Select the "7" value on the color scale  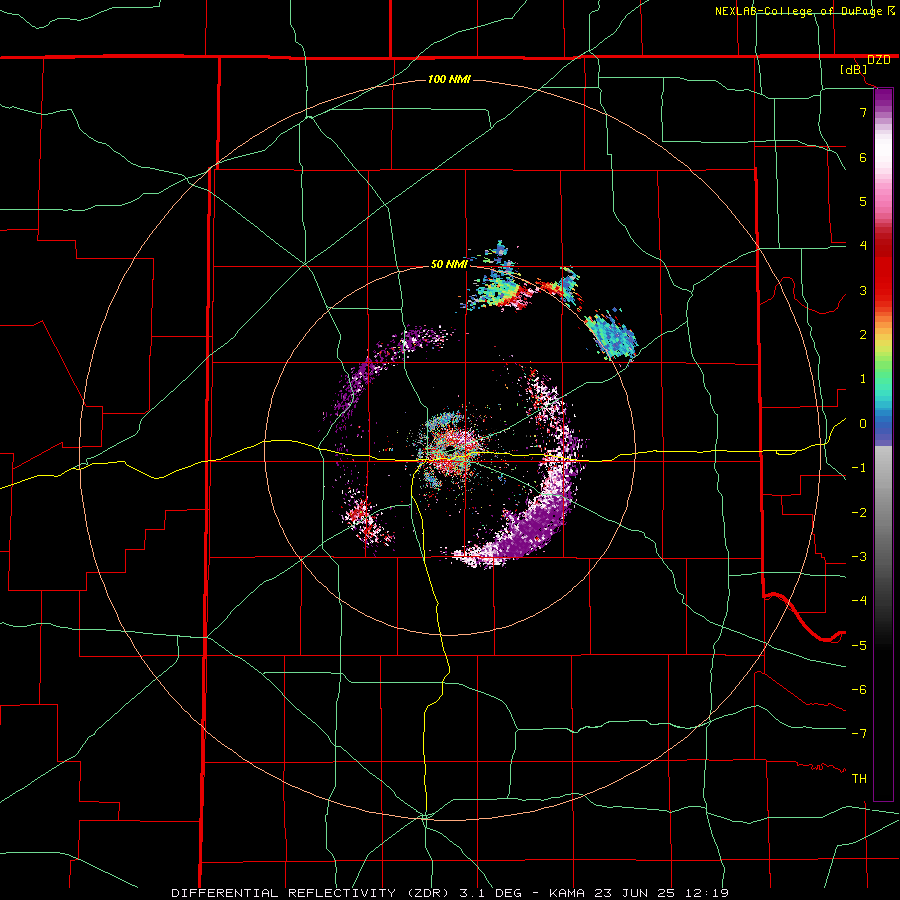pyautogui.click(x=863, y=112)
